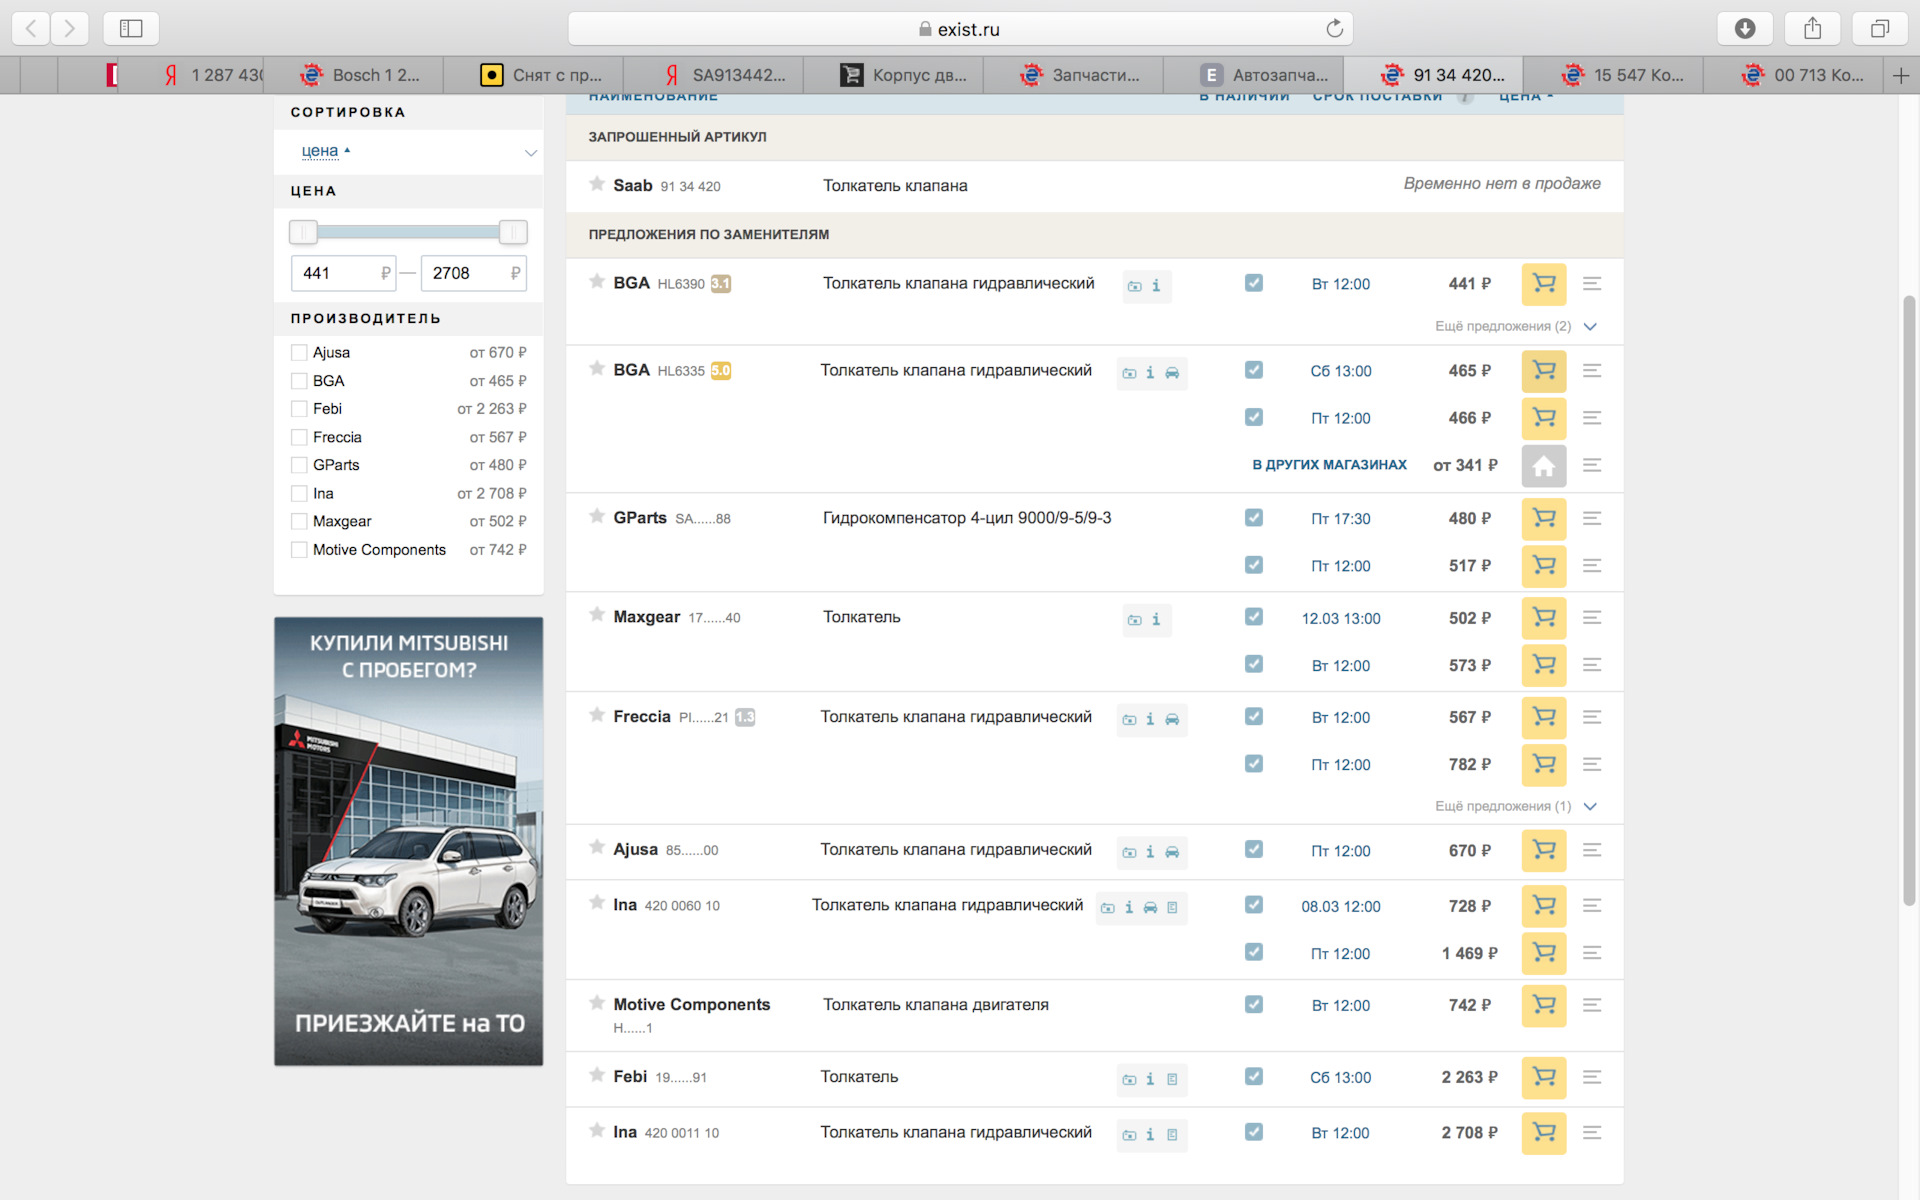Viewport: 1920px width, 1200px height.
Task: Tick the Freccia manufacturer checkbox
Action: (299, 437)
